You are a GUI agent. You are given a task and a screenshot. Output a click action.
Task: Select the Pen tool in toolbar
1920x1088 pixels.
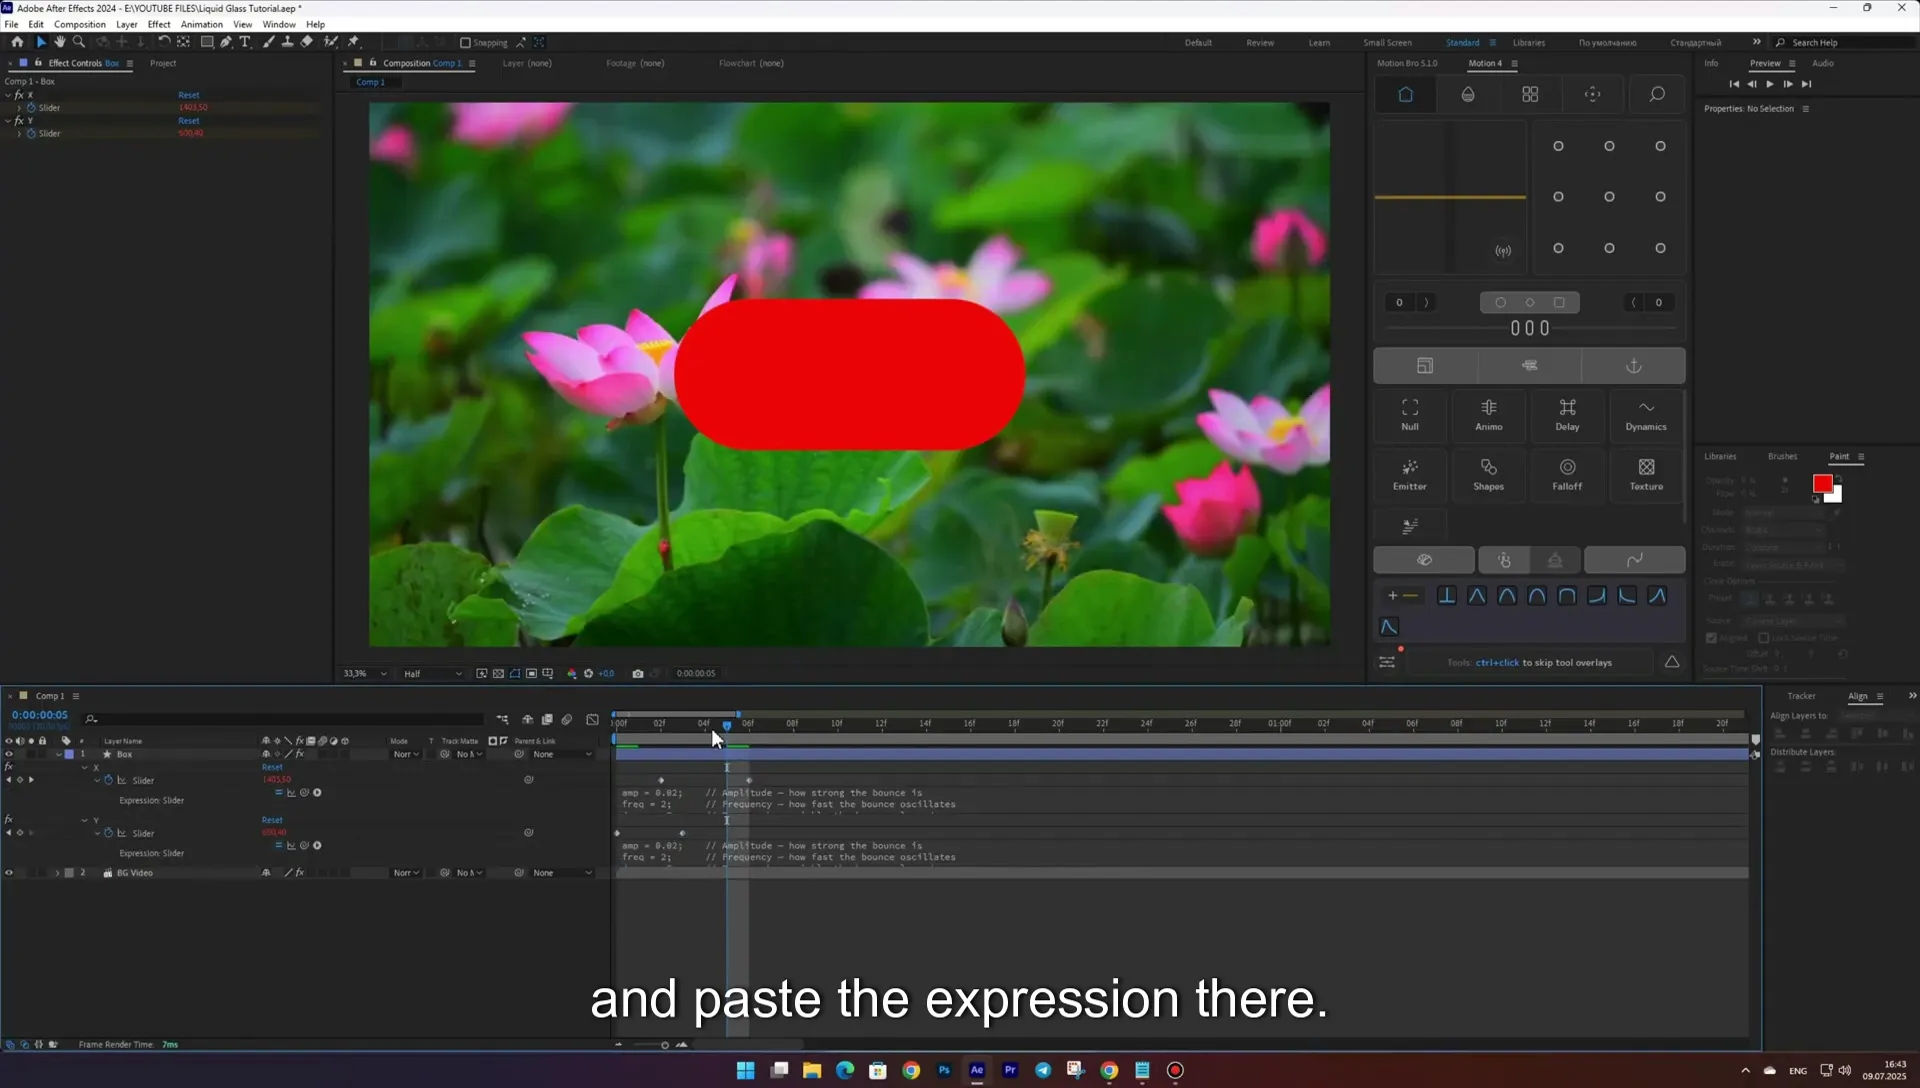click(226, 42)
